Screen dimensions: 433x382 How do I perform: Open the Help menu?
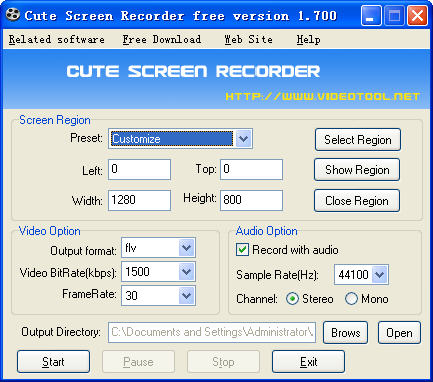(x=308, y=39)
